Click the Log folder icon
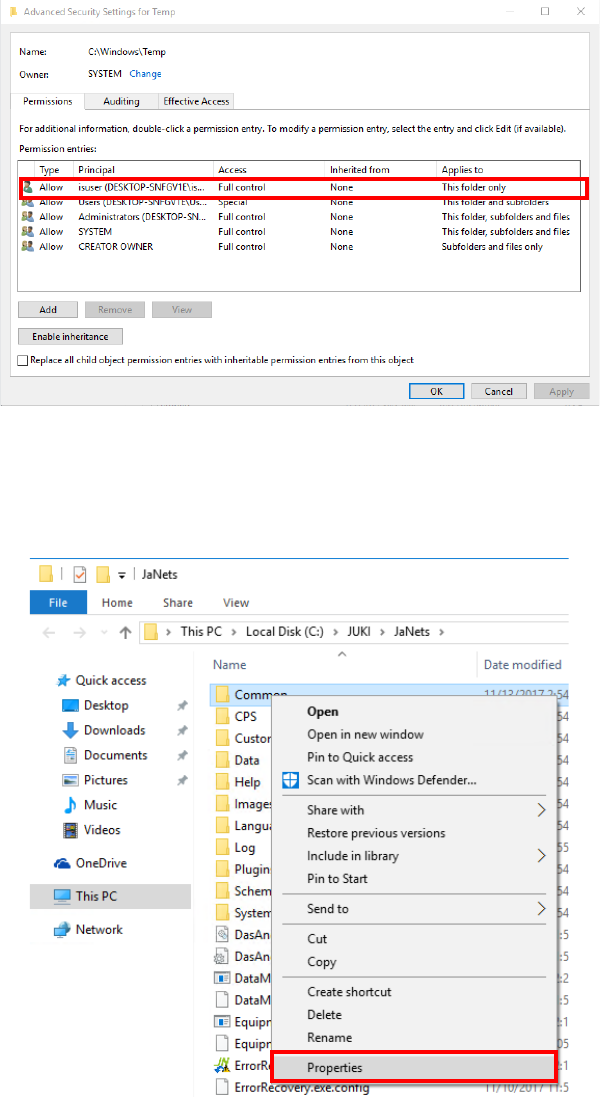 pos(222,848)
